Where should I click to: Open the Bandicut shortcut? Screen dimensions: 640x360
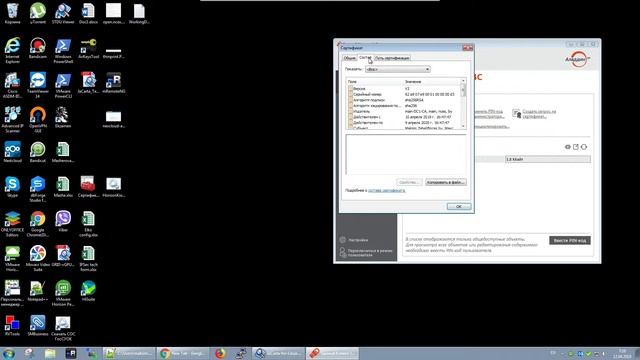pos(38,152)
